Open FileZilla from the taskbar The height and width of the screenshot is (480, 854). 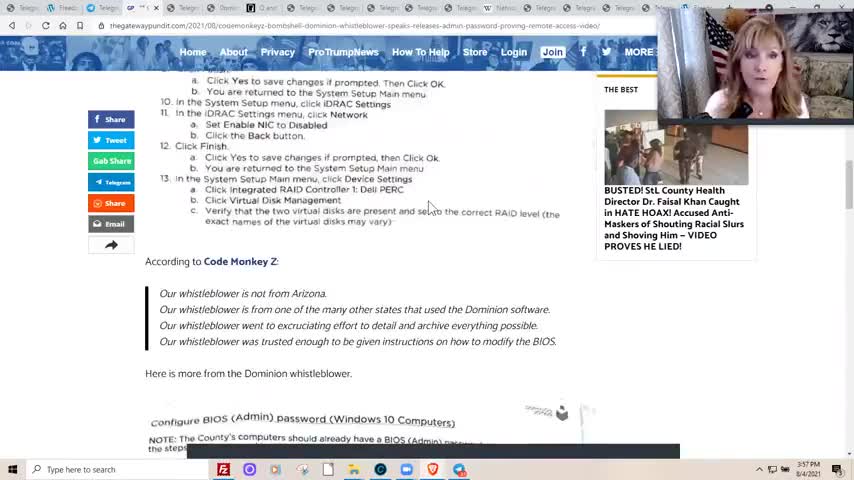tap(223, 469)
